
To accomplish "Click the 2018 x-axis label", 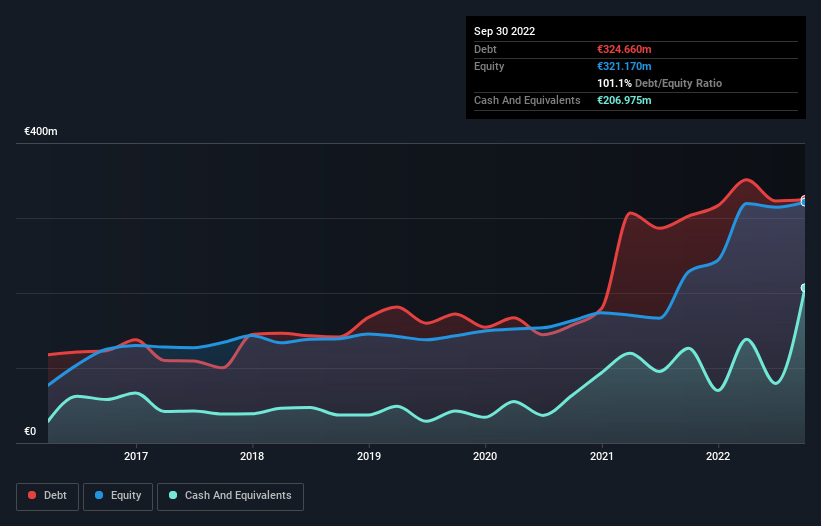I will point(252,456).
